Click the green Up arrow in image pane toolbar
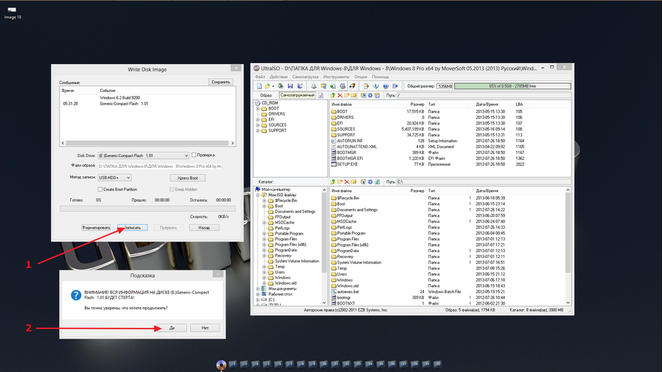662x372 pixels. point(333,95)
